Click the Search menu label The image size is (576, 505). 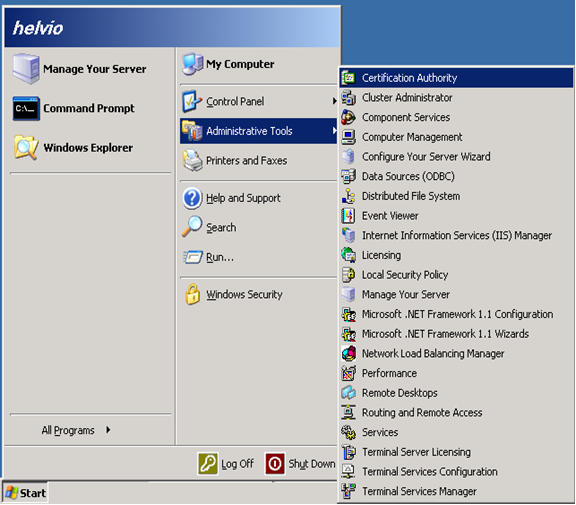click(221, 227)
